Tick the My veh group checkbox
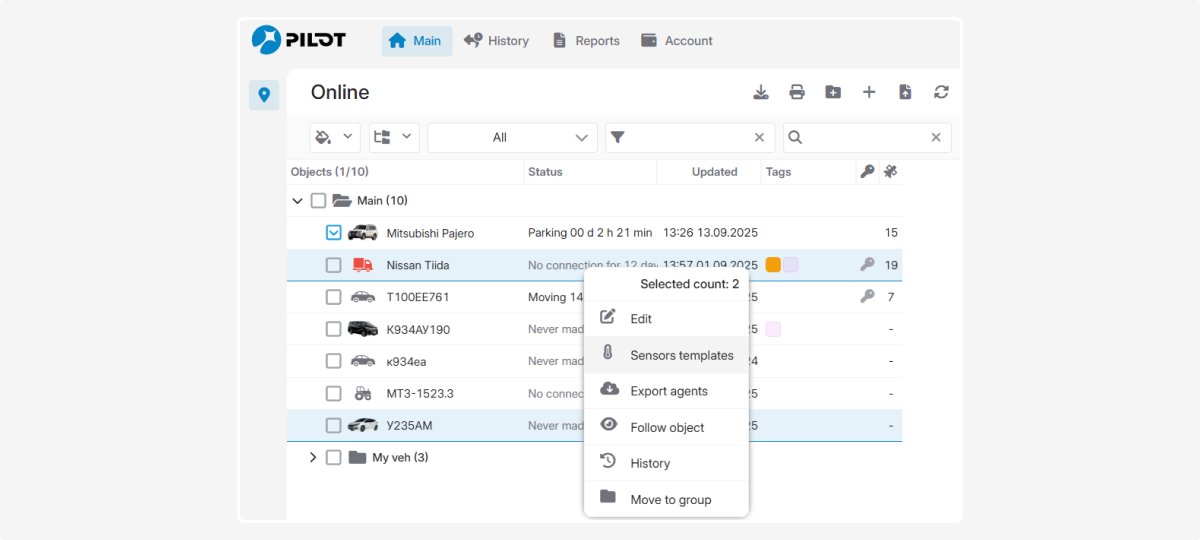Image resolution: width=1200 pixels, height=540 pixels. click(334, 457)
